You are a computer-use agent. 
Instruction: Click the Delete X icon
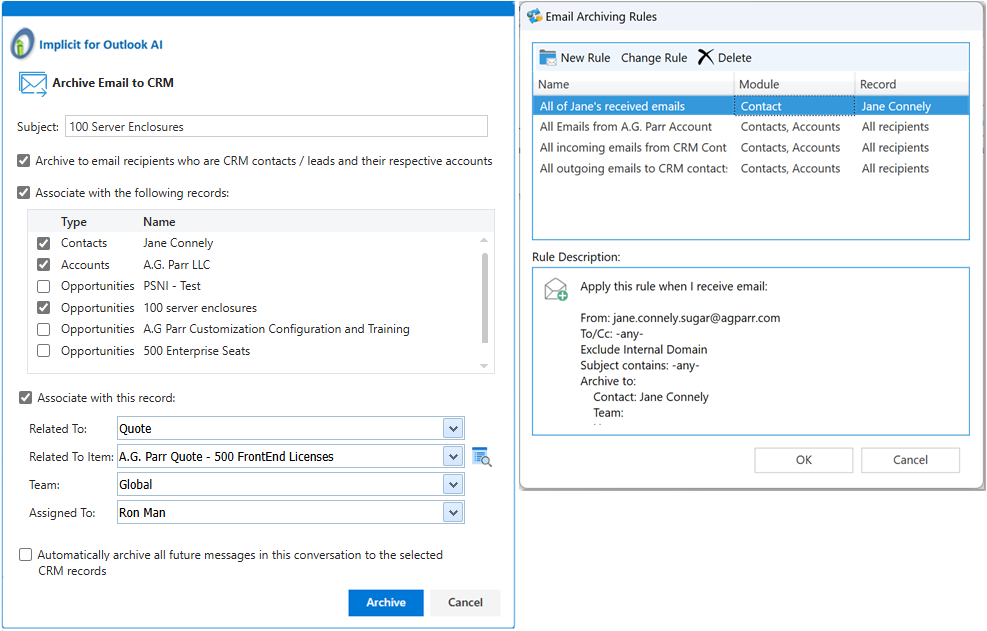(x=706, y=57)
